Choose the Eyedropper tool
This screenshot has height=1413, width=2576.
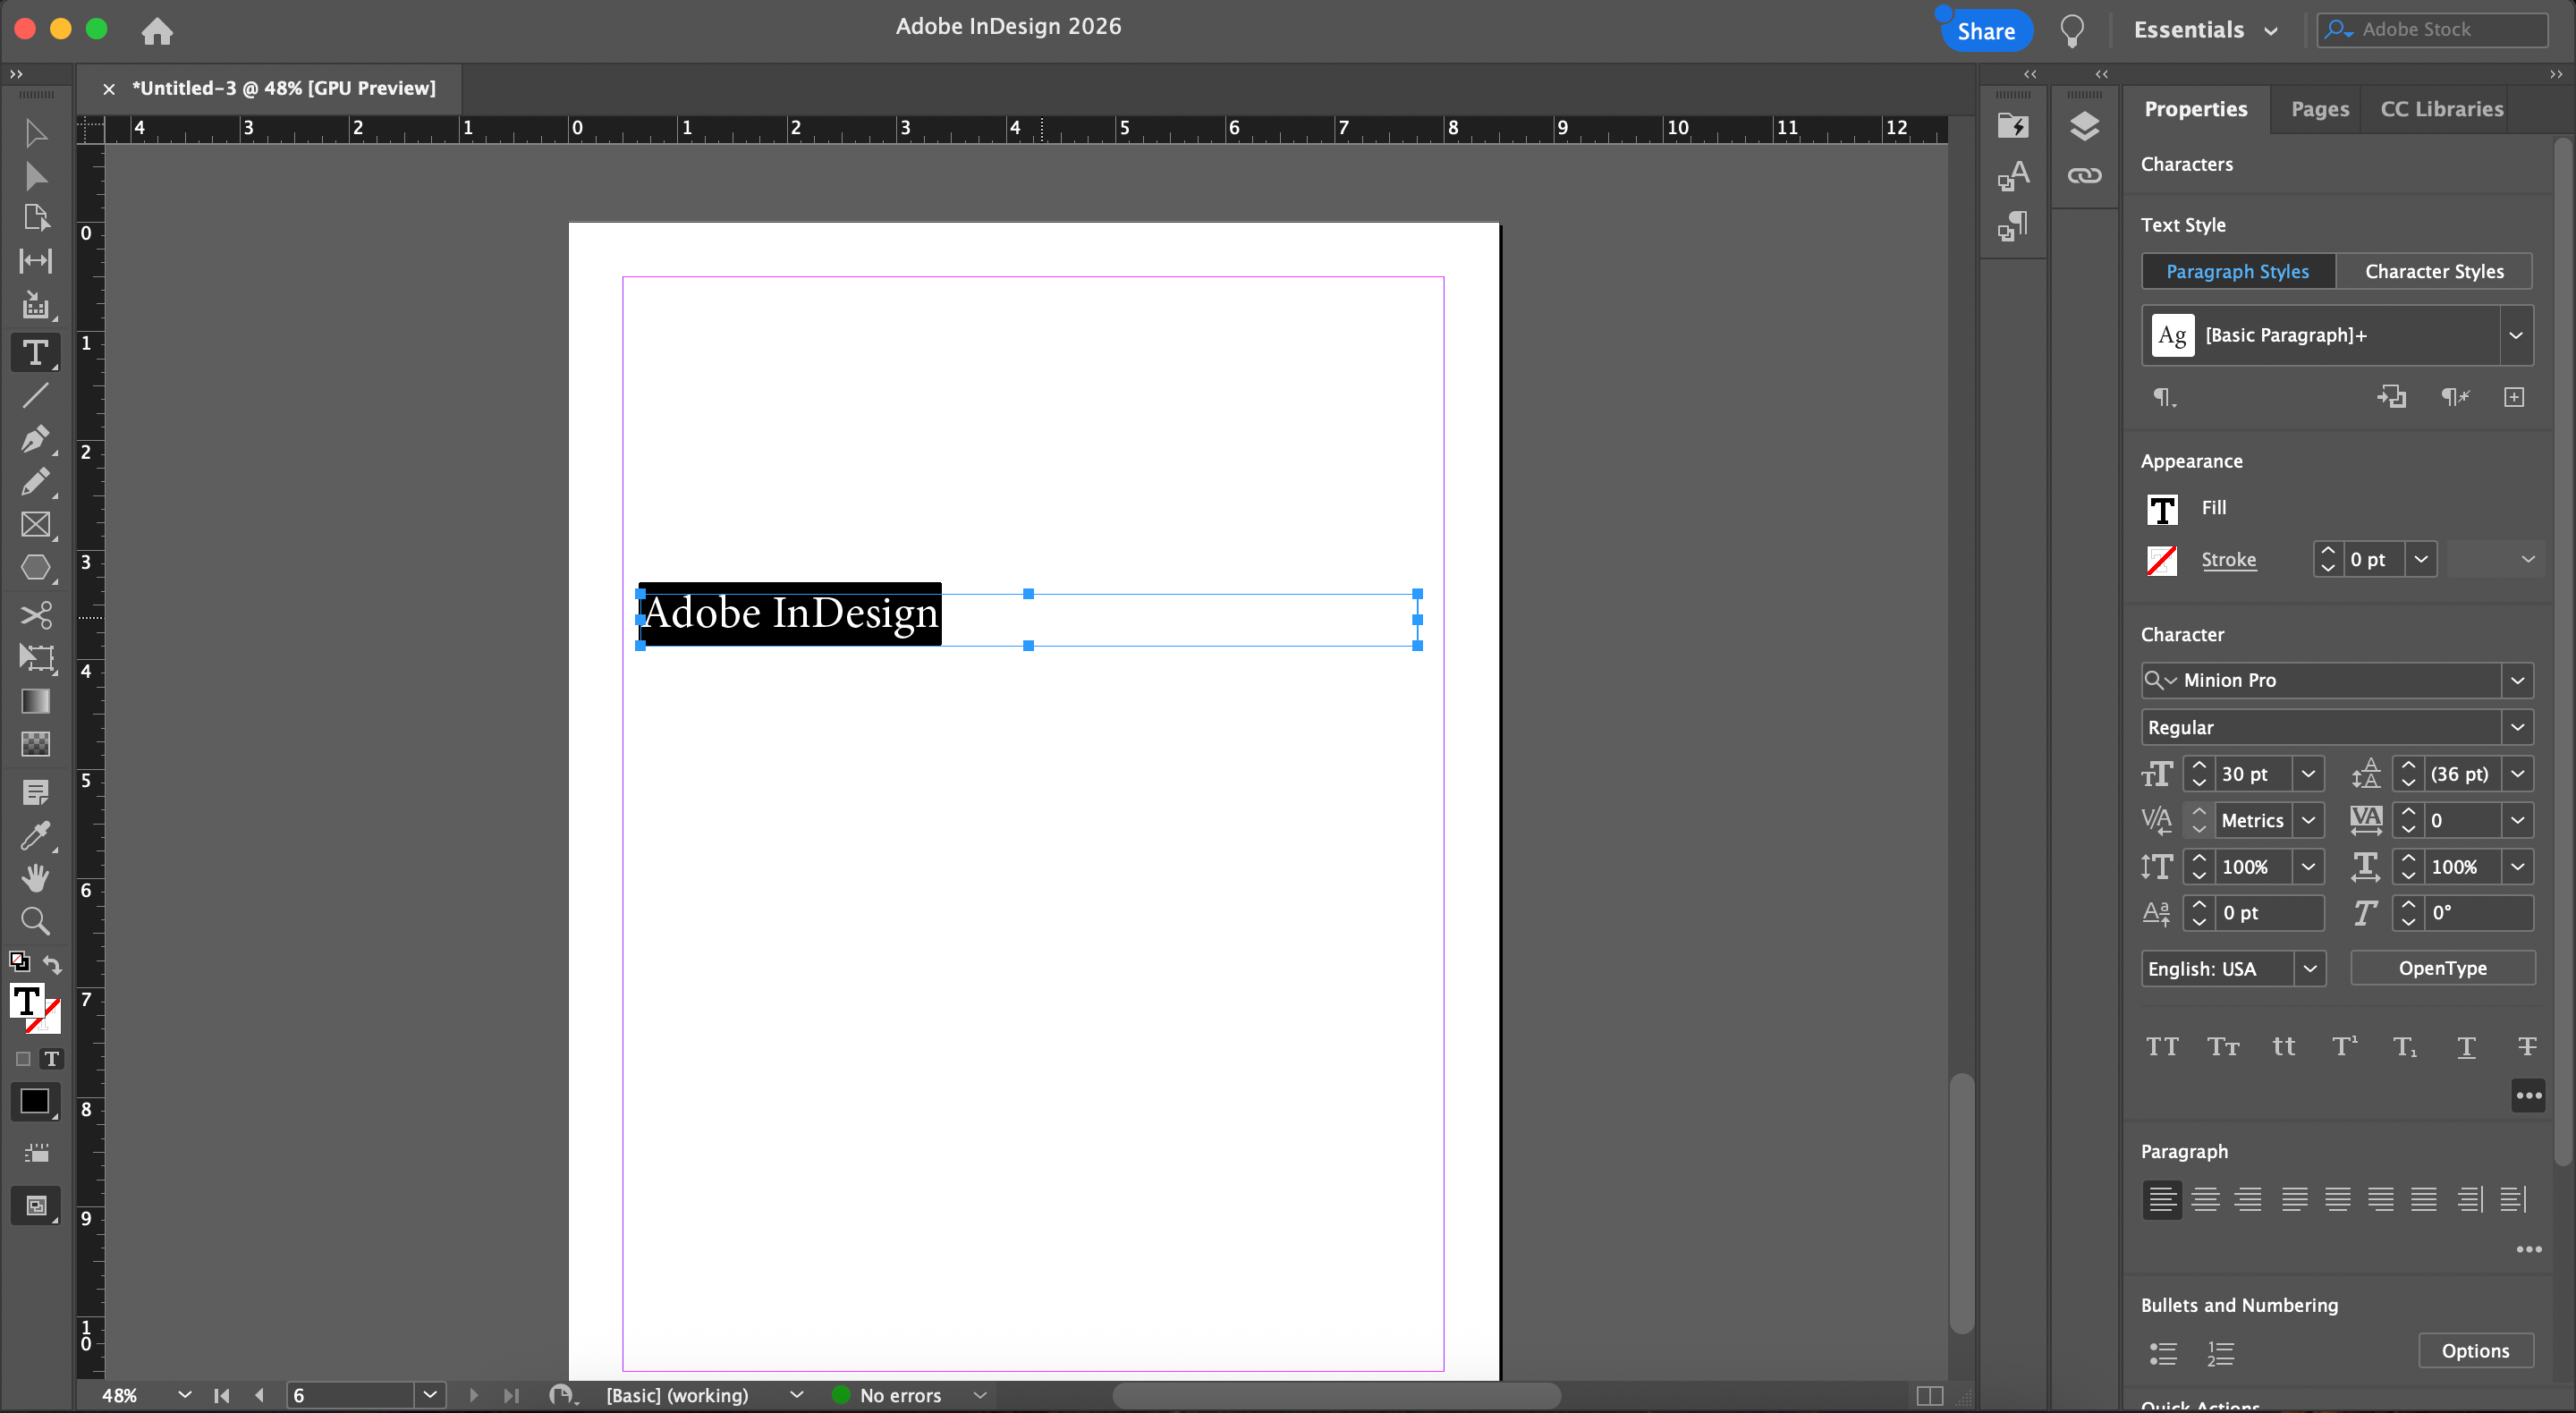(35, 835)
